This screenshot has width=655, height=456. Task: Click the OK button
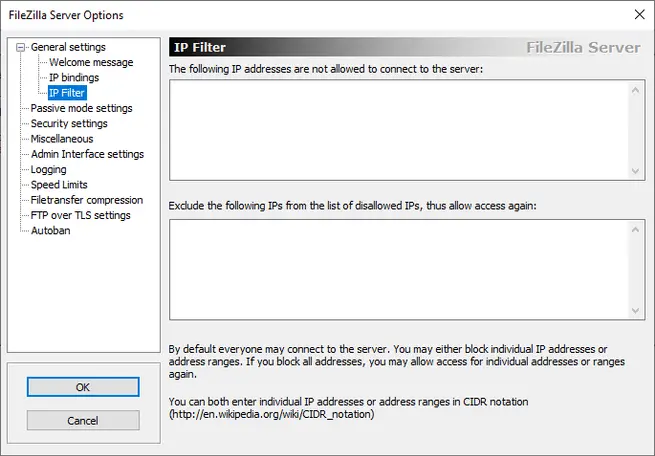83,387
